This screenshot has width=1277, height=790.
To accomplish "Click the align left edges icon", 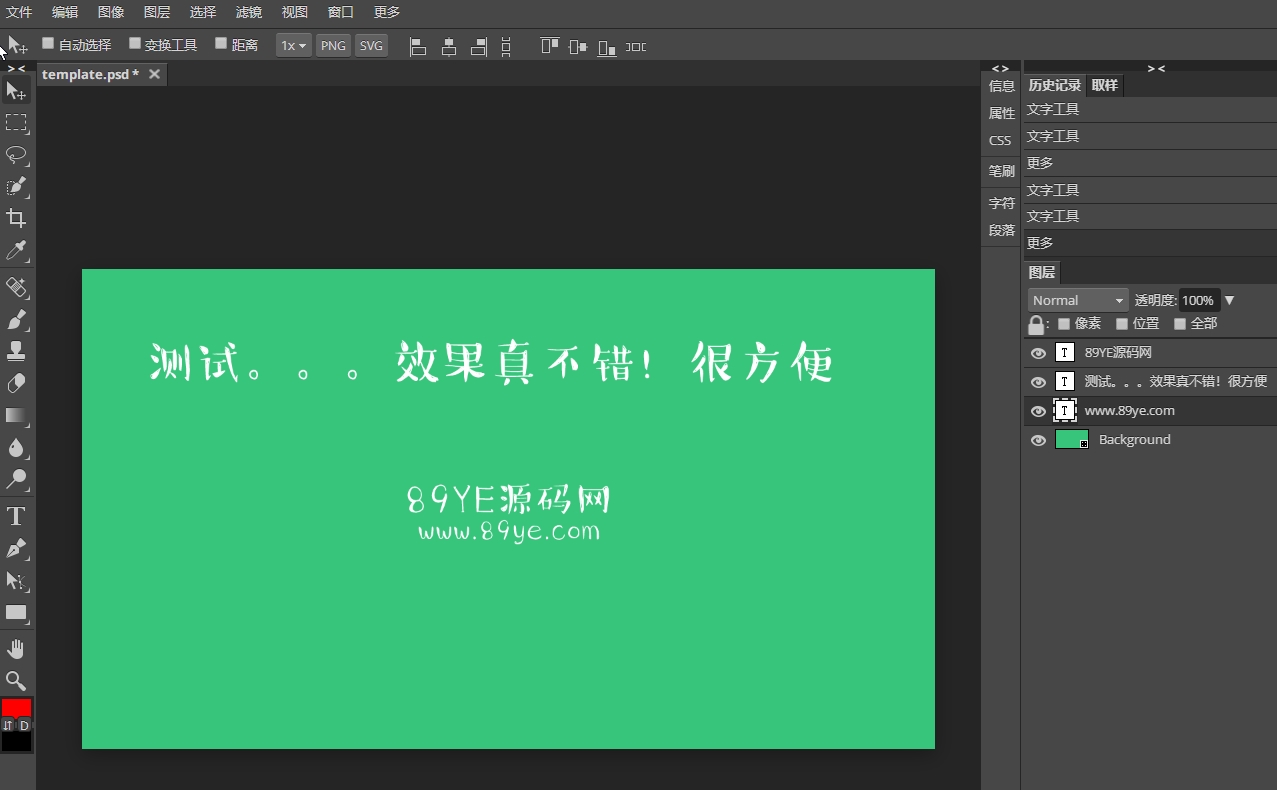I will tap(418, 46).
